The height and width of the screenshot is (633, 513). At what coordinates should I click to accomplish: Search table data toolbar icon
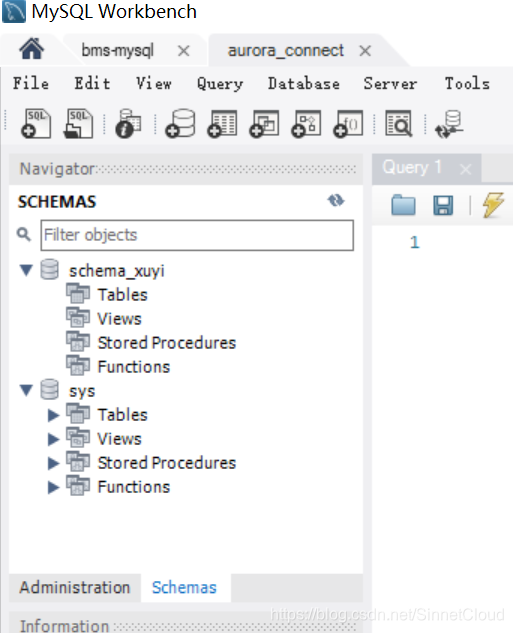point(399,124)
